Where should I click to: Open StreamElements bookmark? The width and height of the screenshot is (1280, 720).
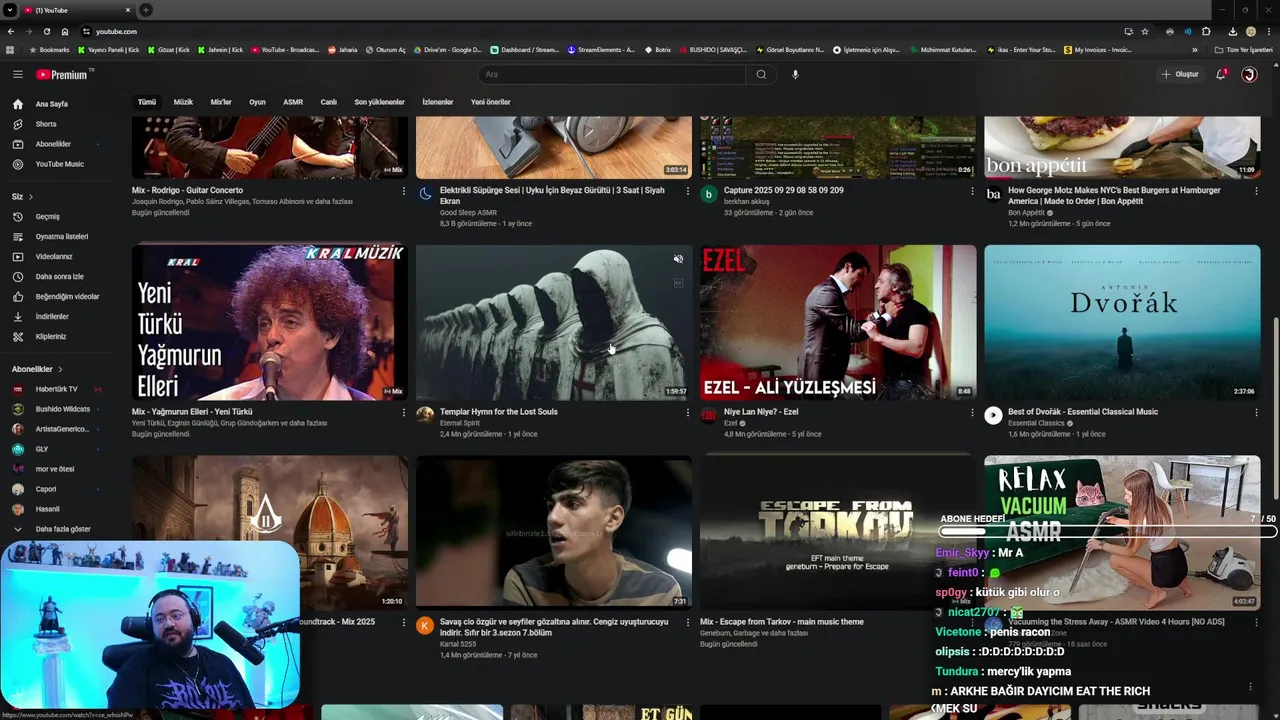point(601,50)
